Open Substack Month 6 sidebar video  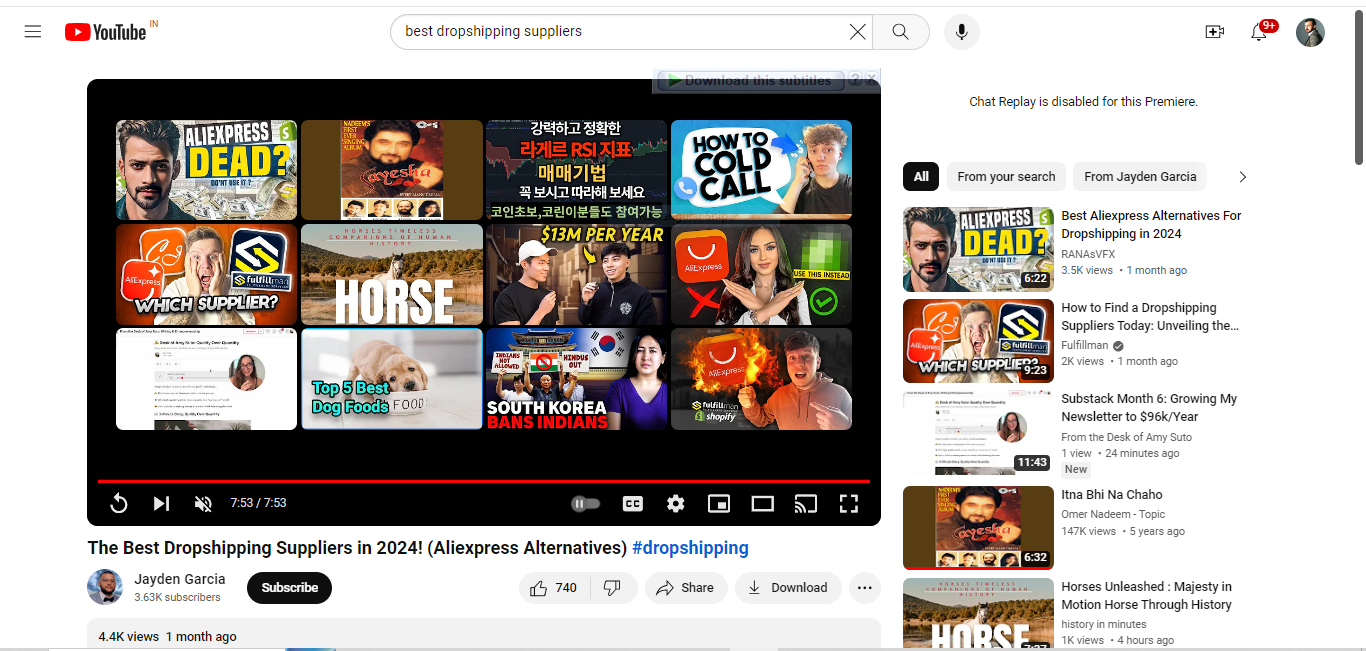tap(1149, 408)
